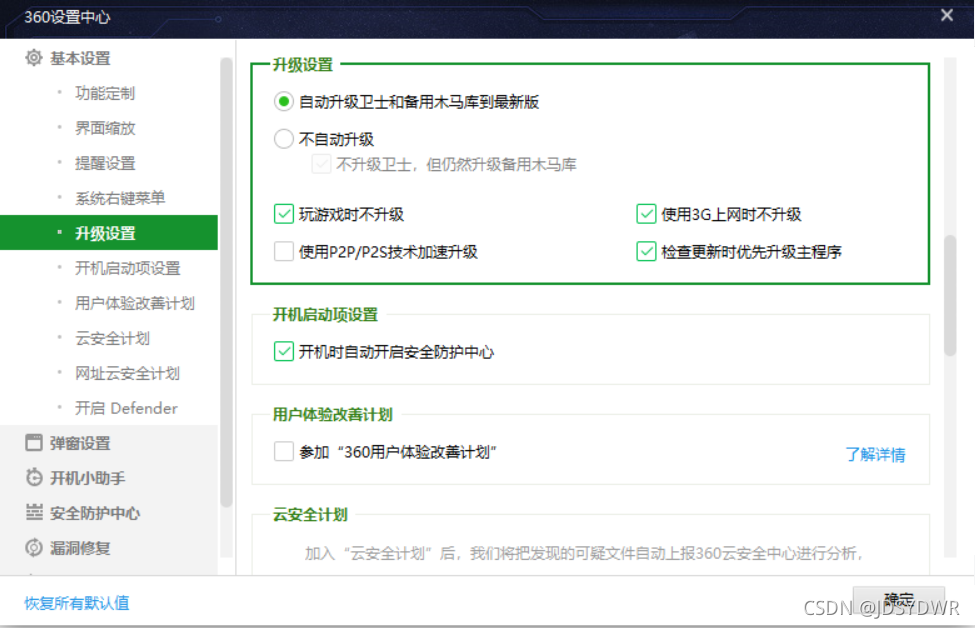The image size is (975, 628).
Task: Click the gear icon beside 基本设置
Action: (x=34, y=58)
